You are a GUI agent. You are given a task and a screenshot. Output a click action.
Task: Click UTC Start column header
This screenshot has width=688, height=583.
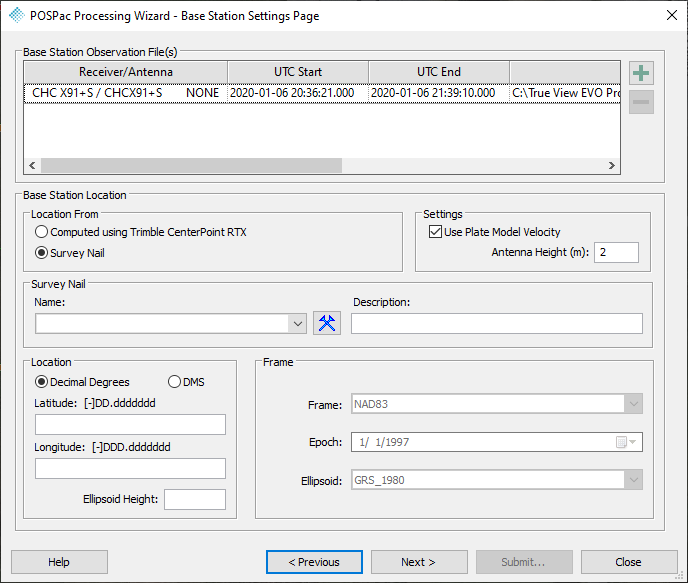[x=298, y=72]
